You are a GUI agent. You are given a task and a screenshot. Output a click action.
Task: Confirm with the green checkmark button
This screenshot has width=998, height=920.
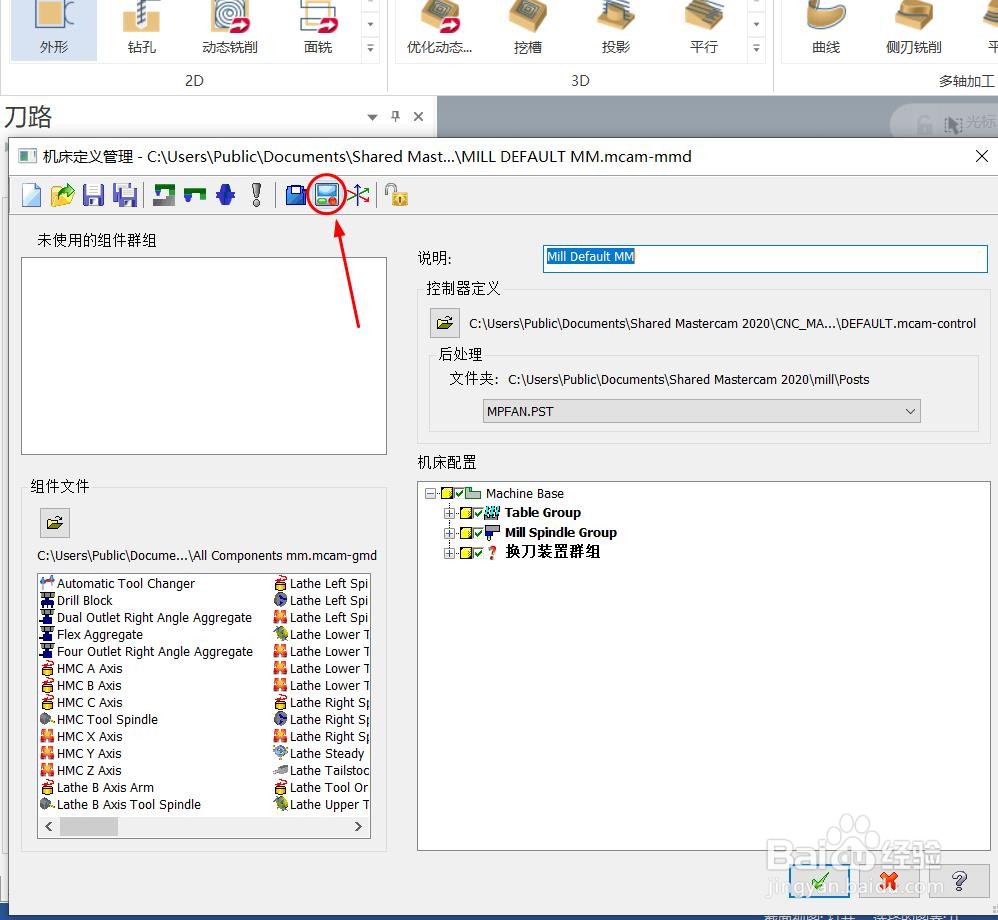[x=819, y=881]
